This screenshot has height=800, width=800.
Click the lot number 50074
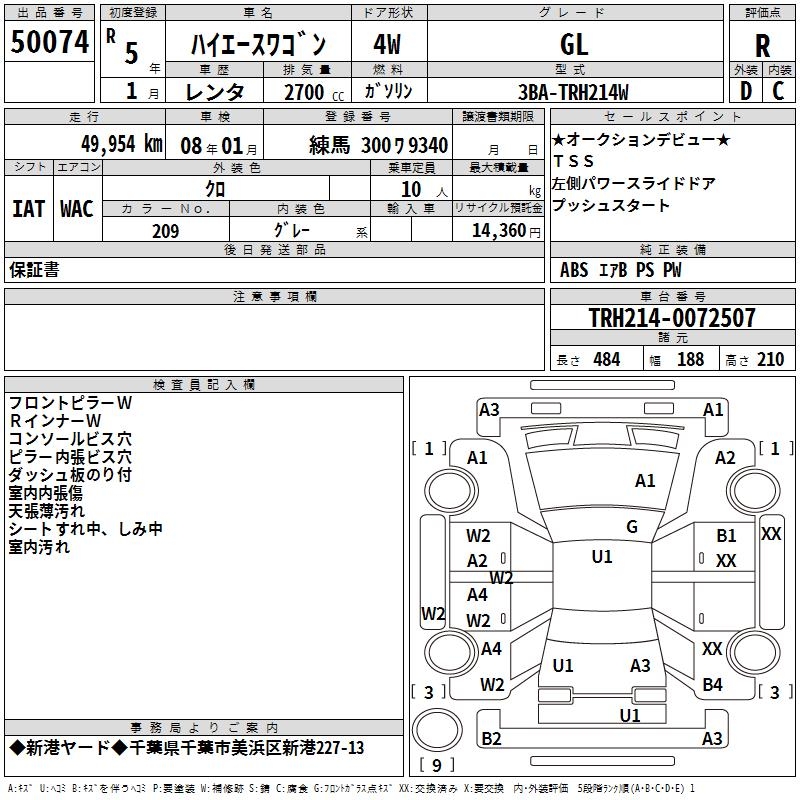click(x=49, y=41)
